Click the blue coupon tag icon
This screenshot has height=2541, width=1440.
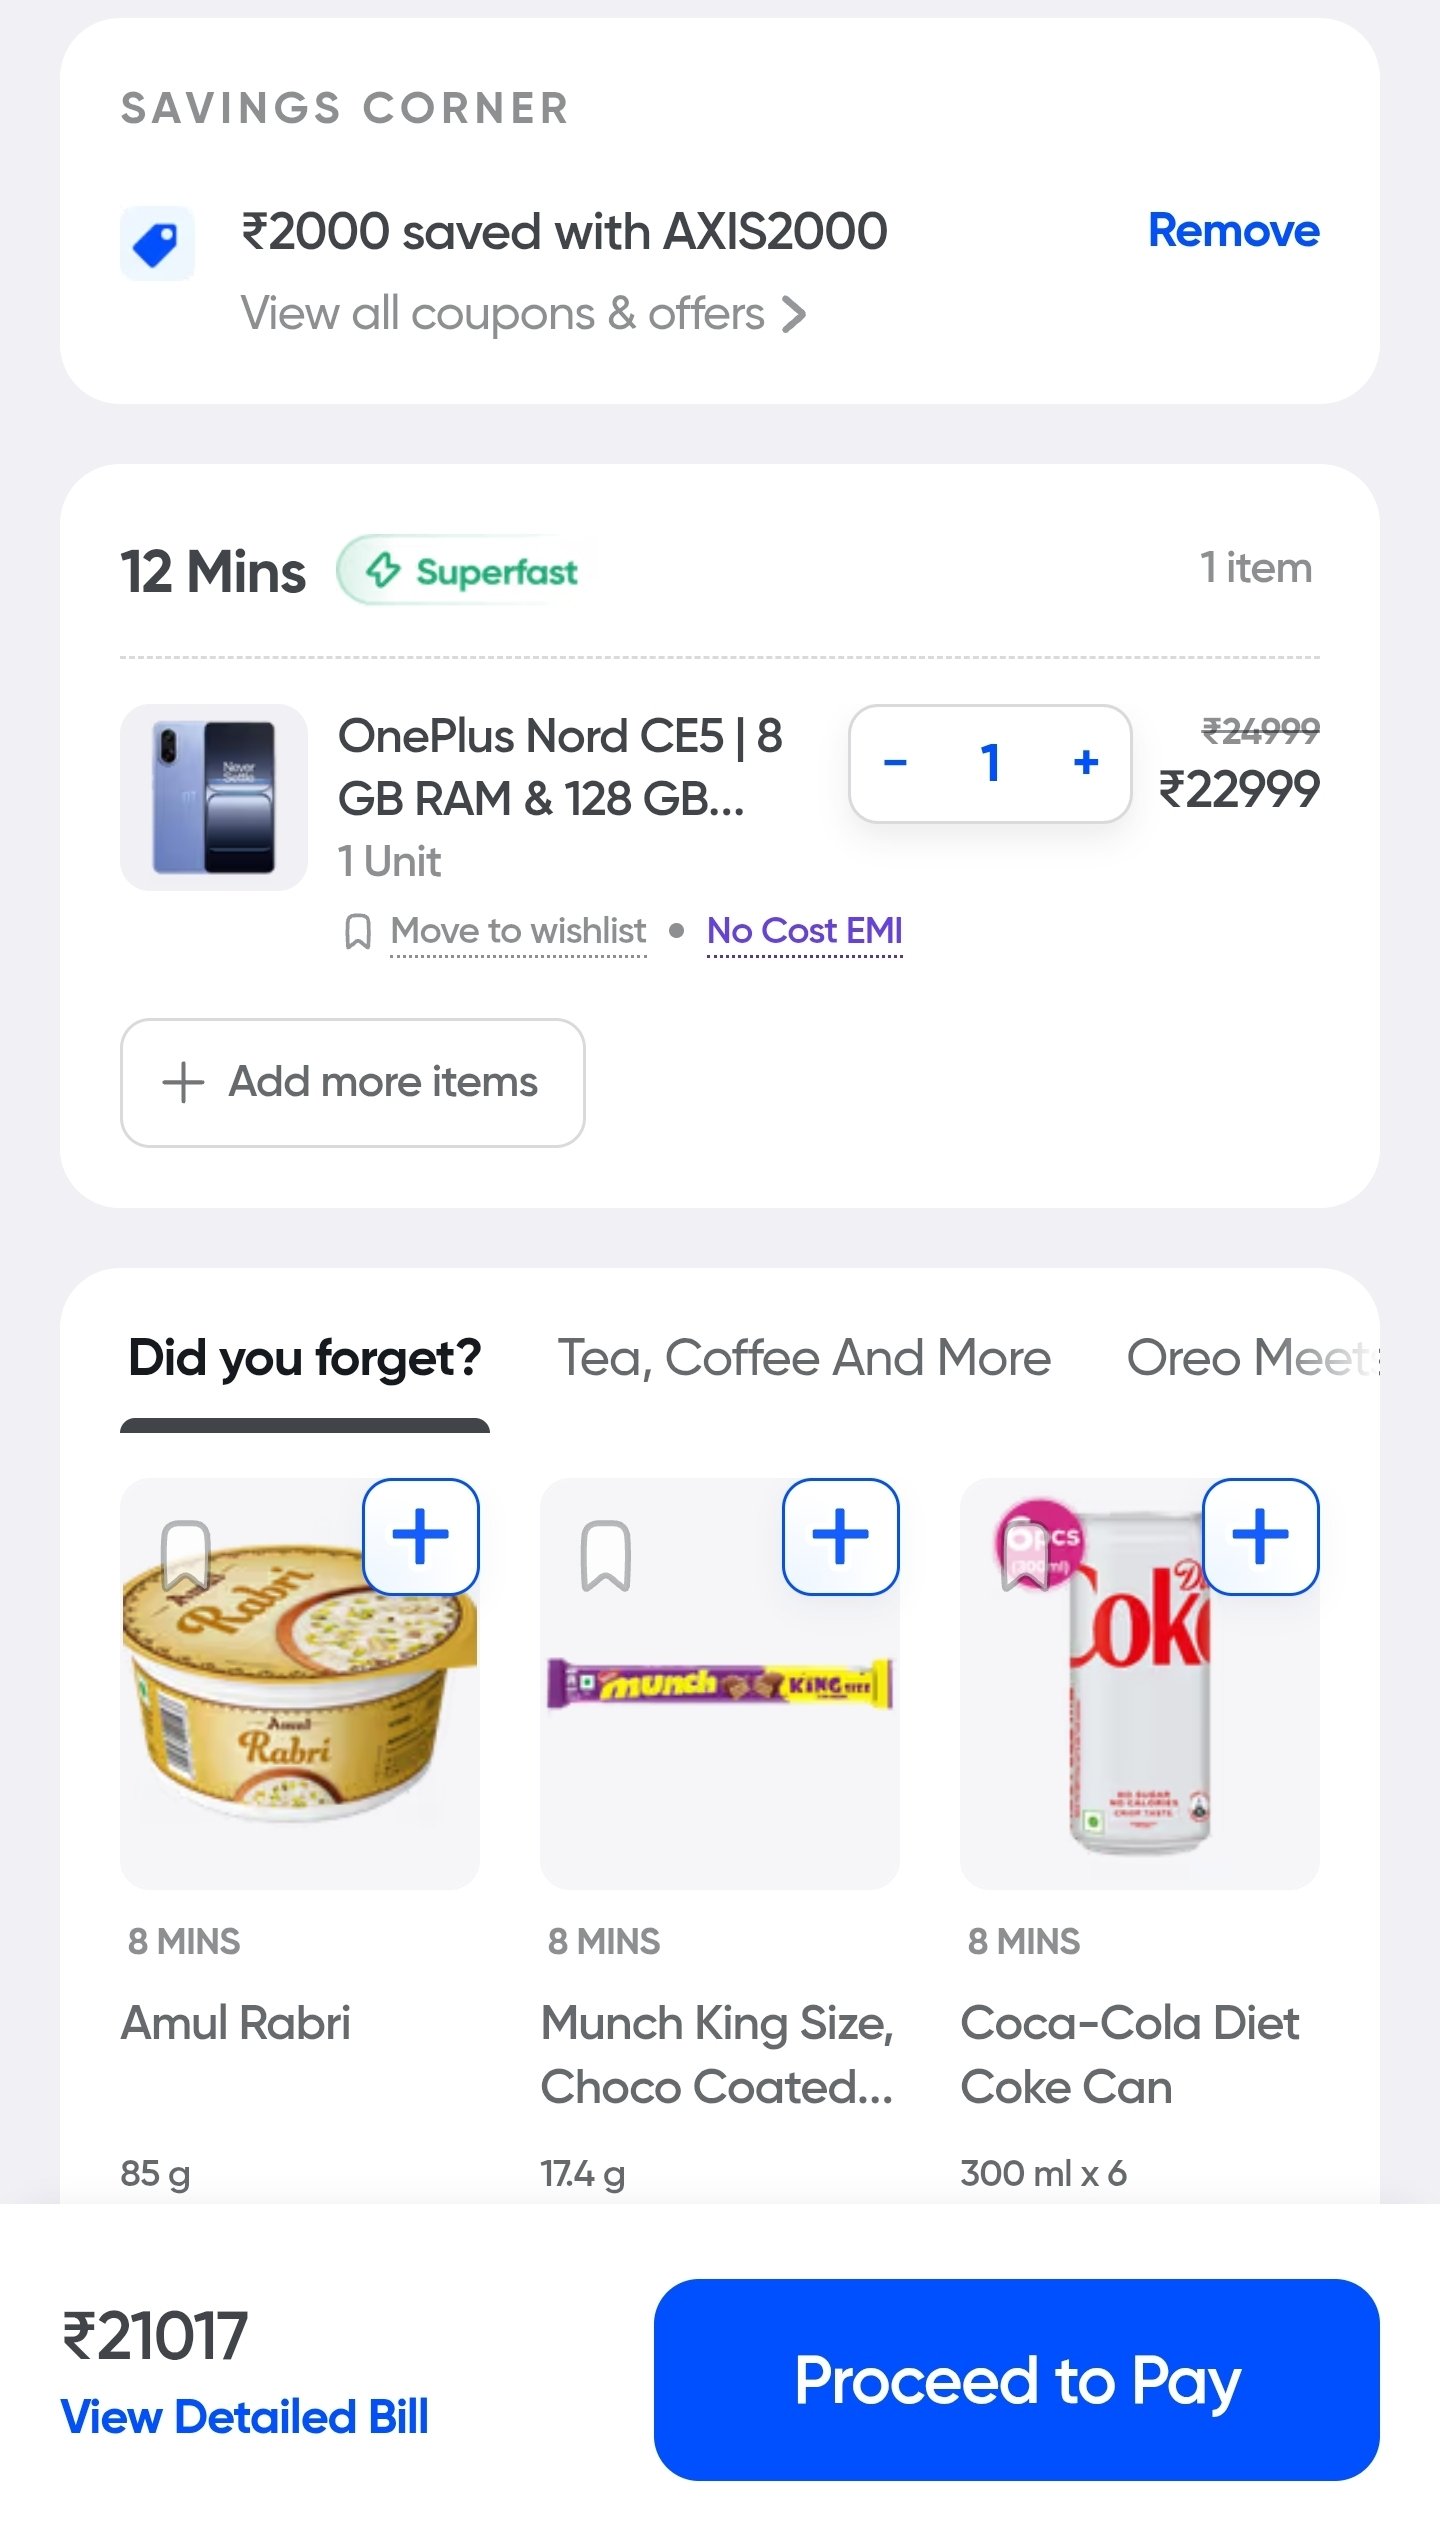click(x=157, y=243)
